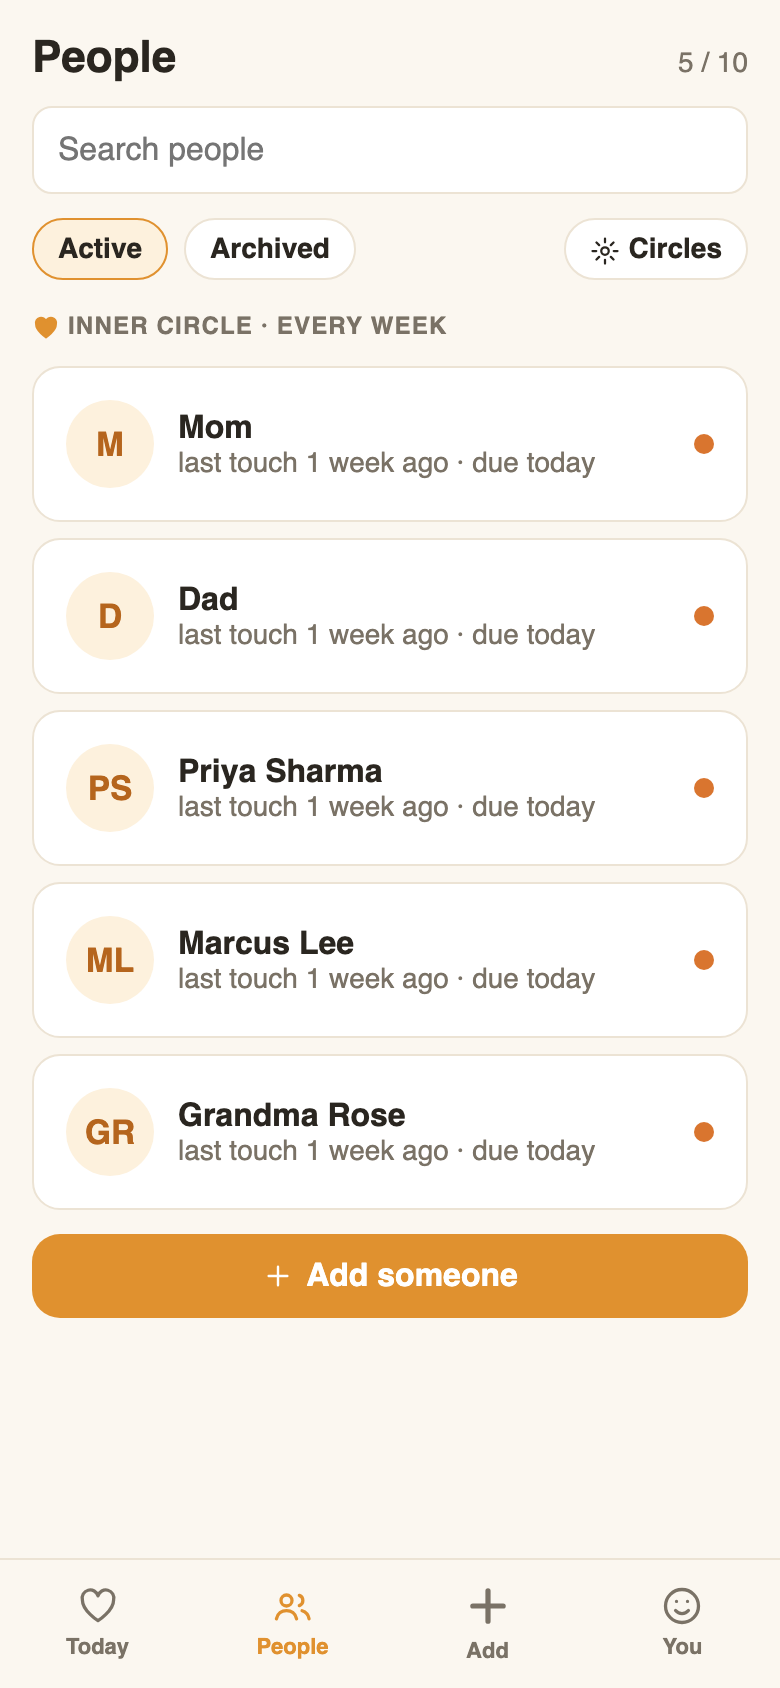Click the Inner Circle section header

[240, 326]
